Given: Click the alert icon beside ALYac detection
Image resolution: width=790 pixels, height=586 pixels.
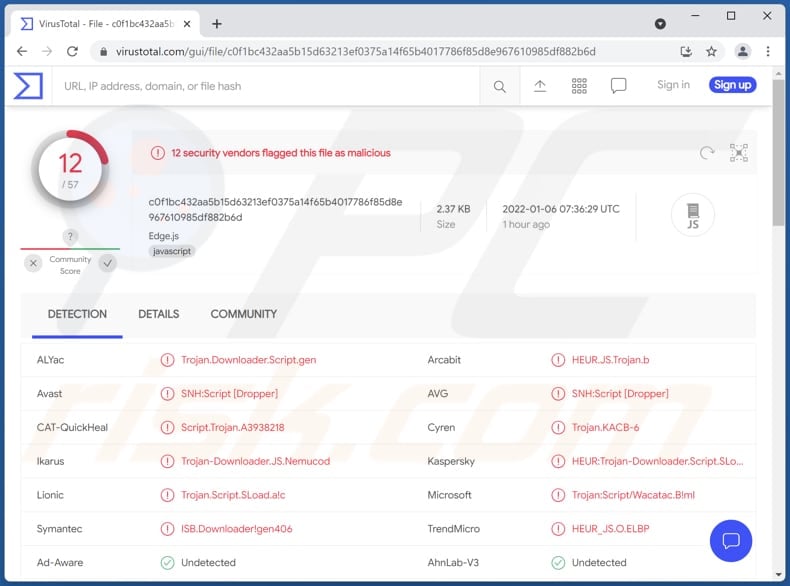Looking at the screenshot, I should click(x=167, y=360).
